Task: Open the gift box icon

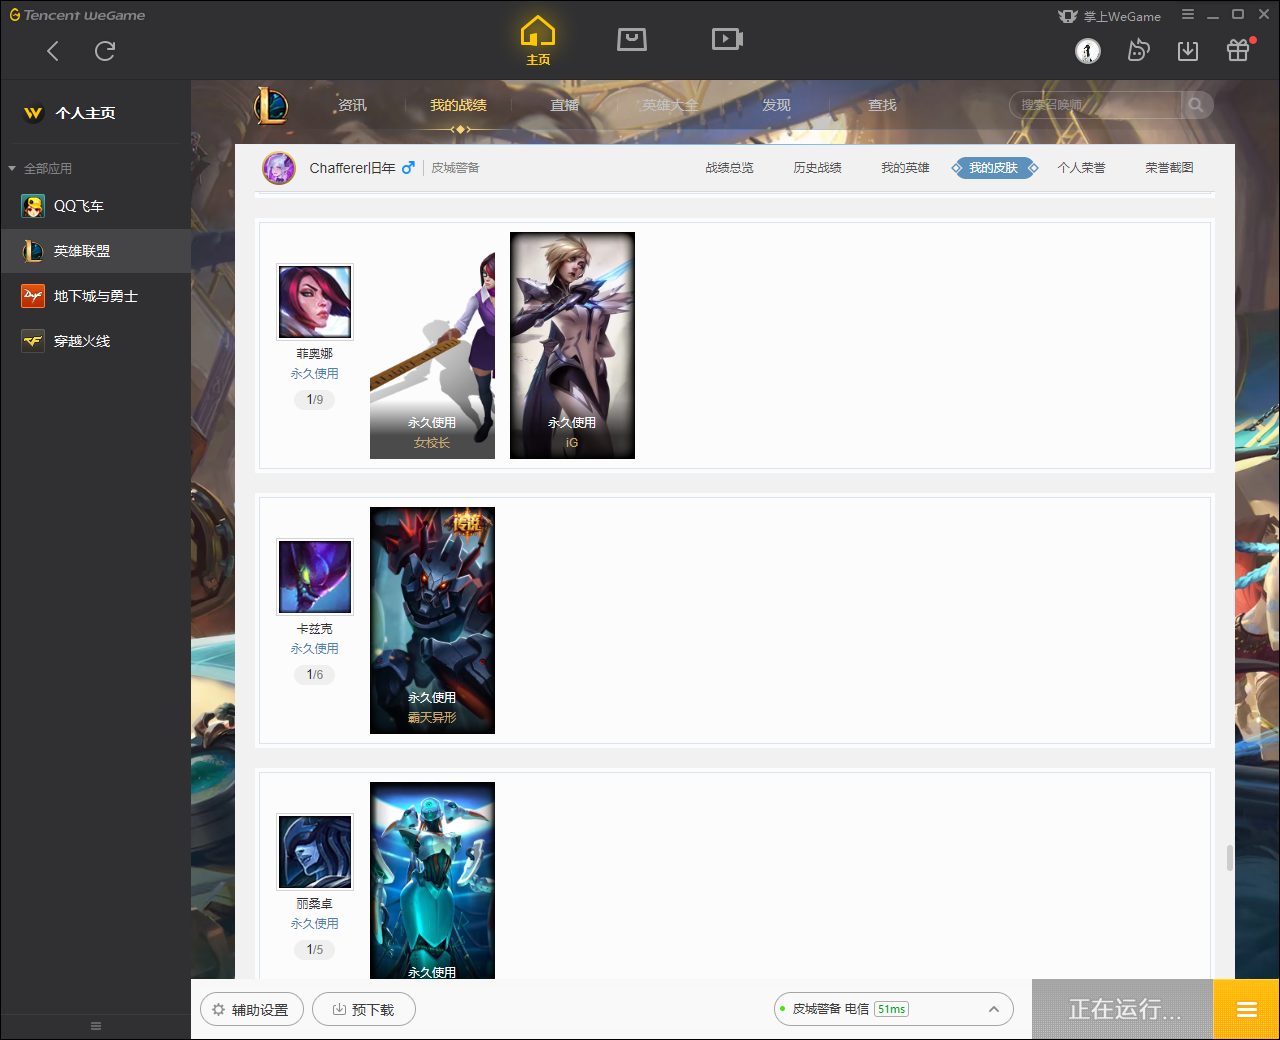Action: point(1238,50)
